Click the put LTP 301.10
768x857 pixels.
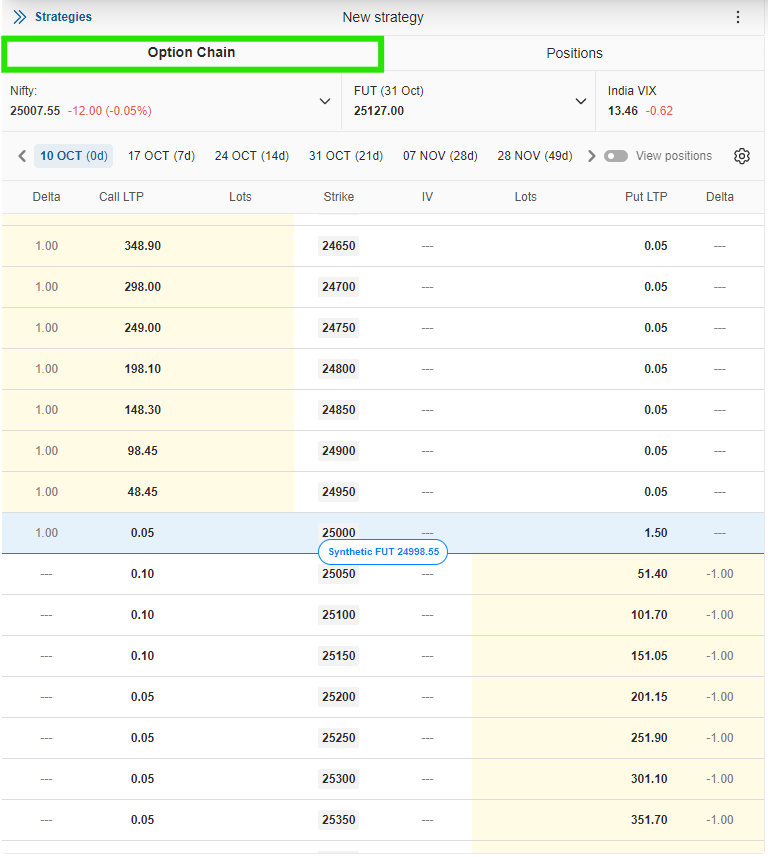[649, 779]
